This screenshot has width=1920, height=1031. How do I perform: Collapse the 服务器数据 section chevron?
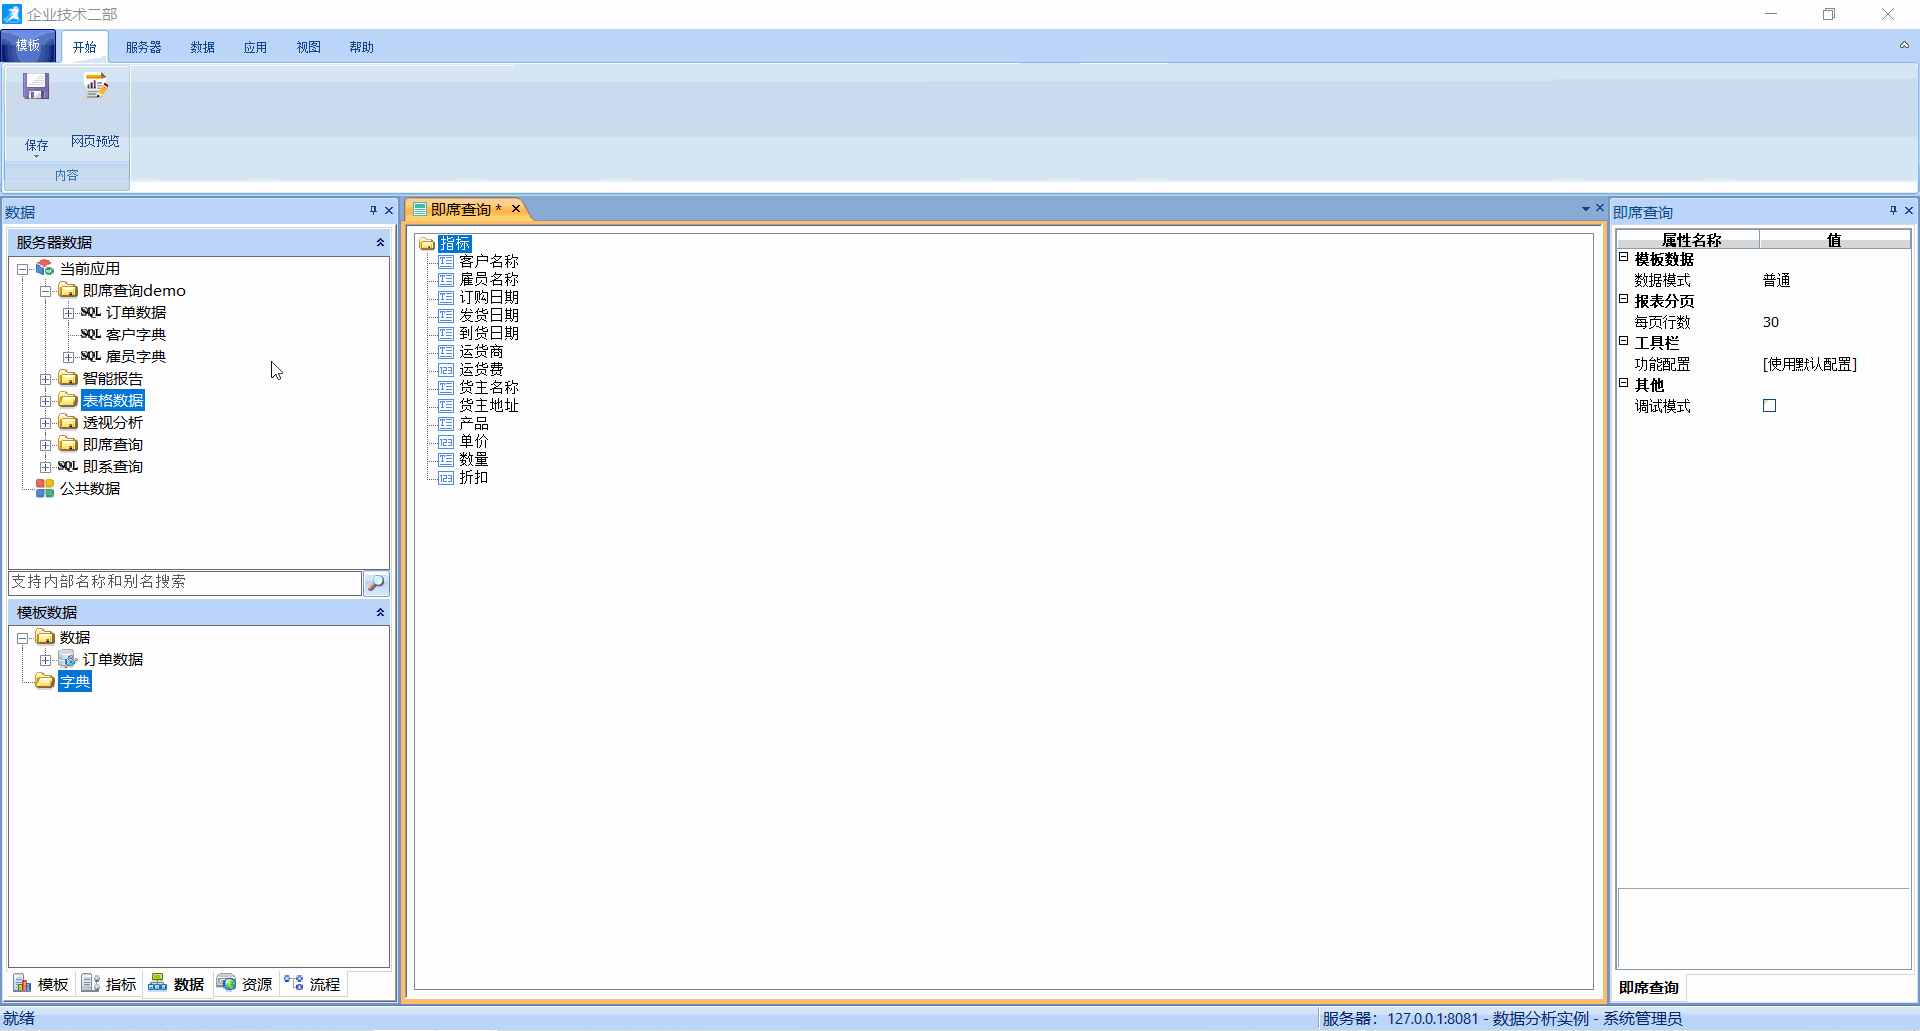(380, 243)
